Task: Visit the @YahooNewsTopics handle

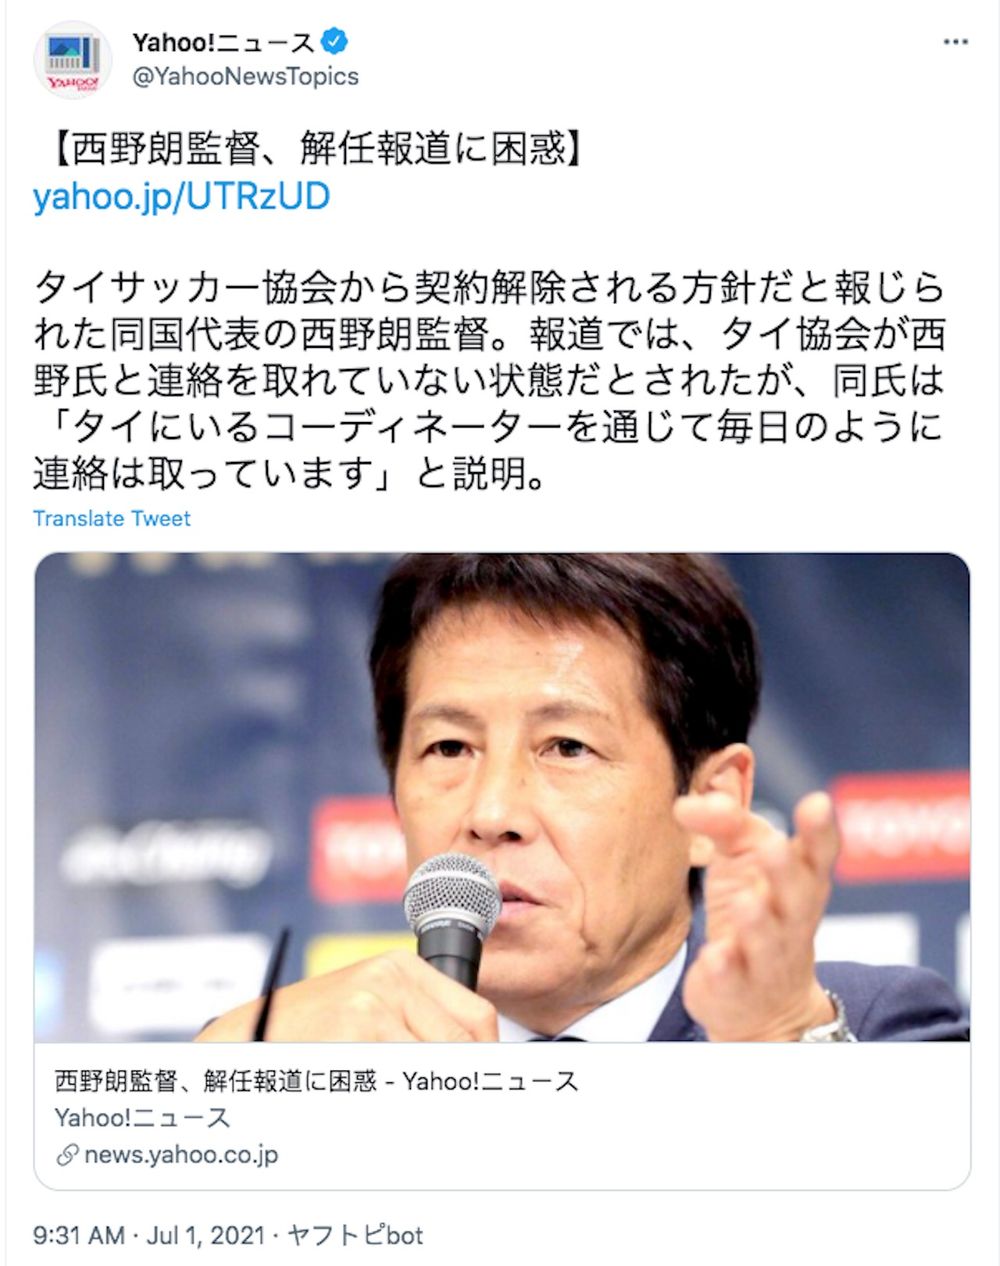Action: (x=245, y=77)
